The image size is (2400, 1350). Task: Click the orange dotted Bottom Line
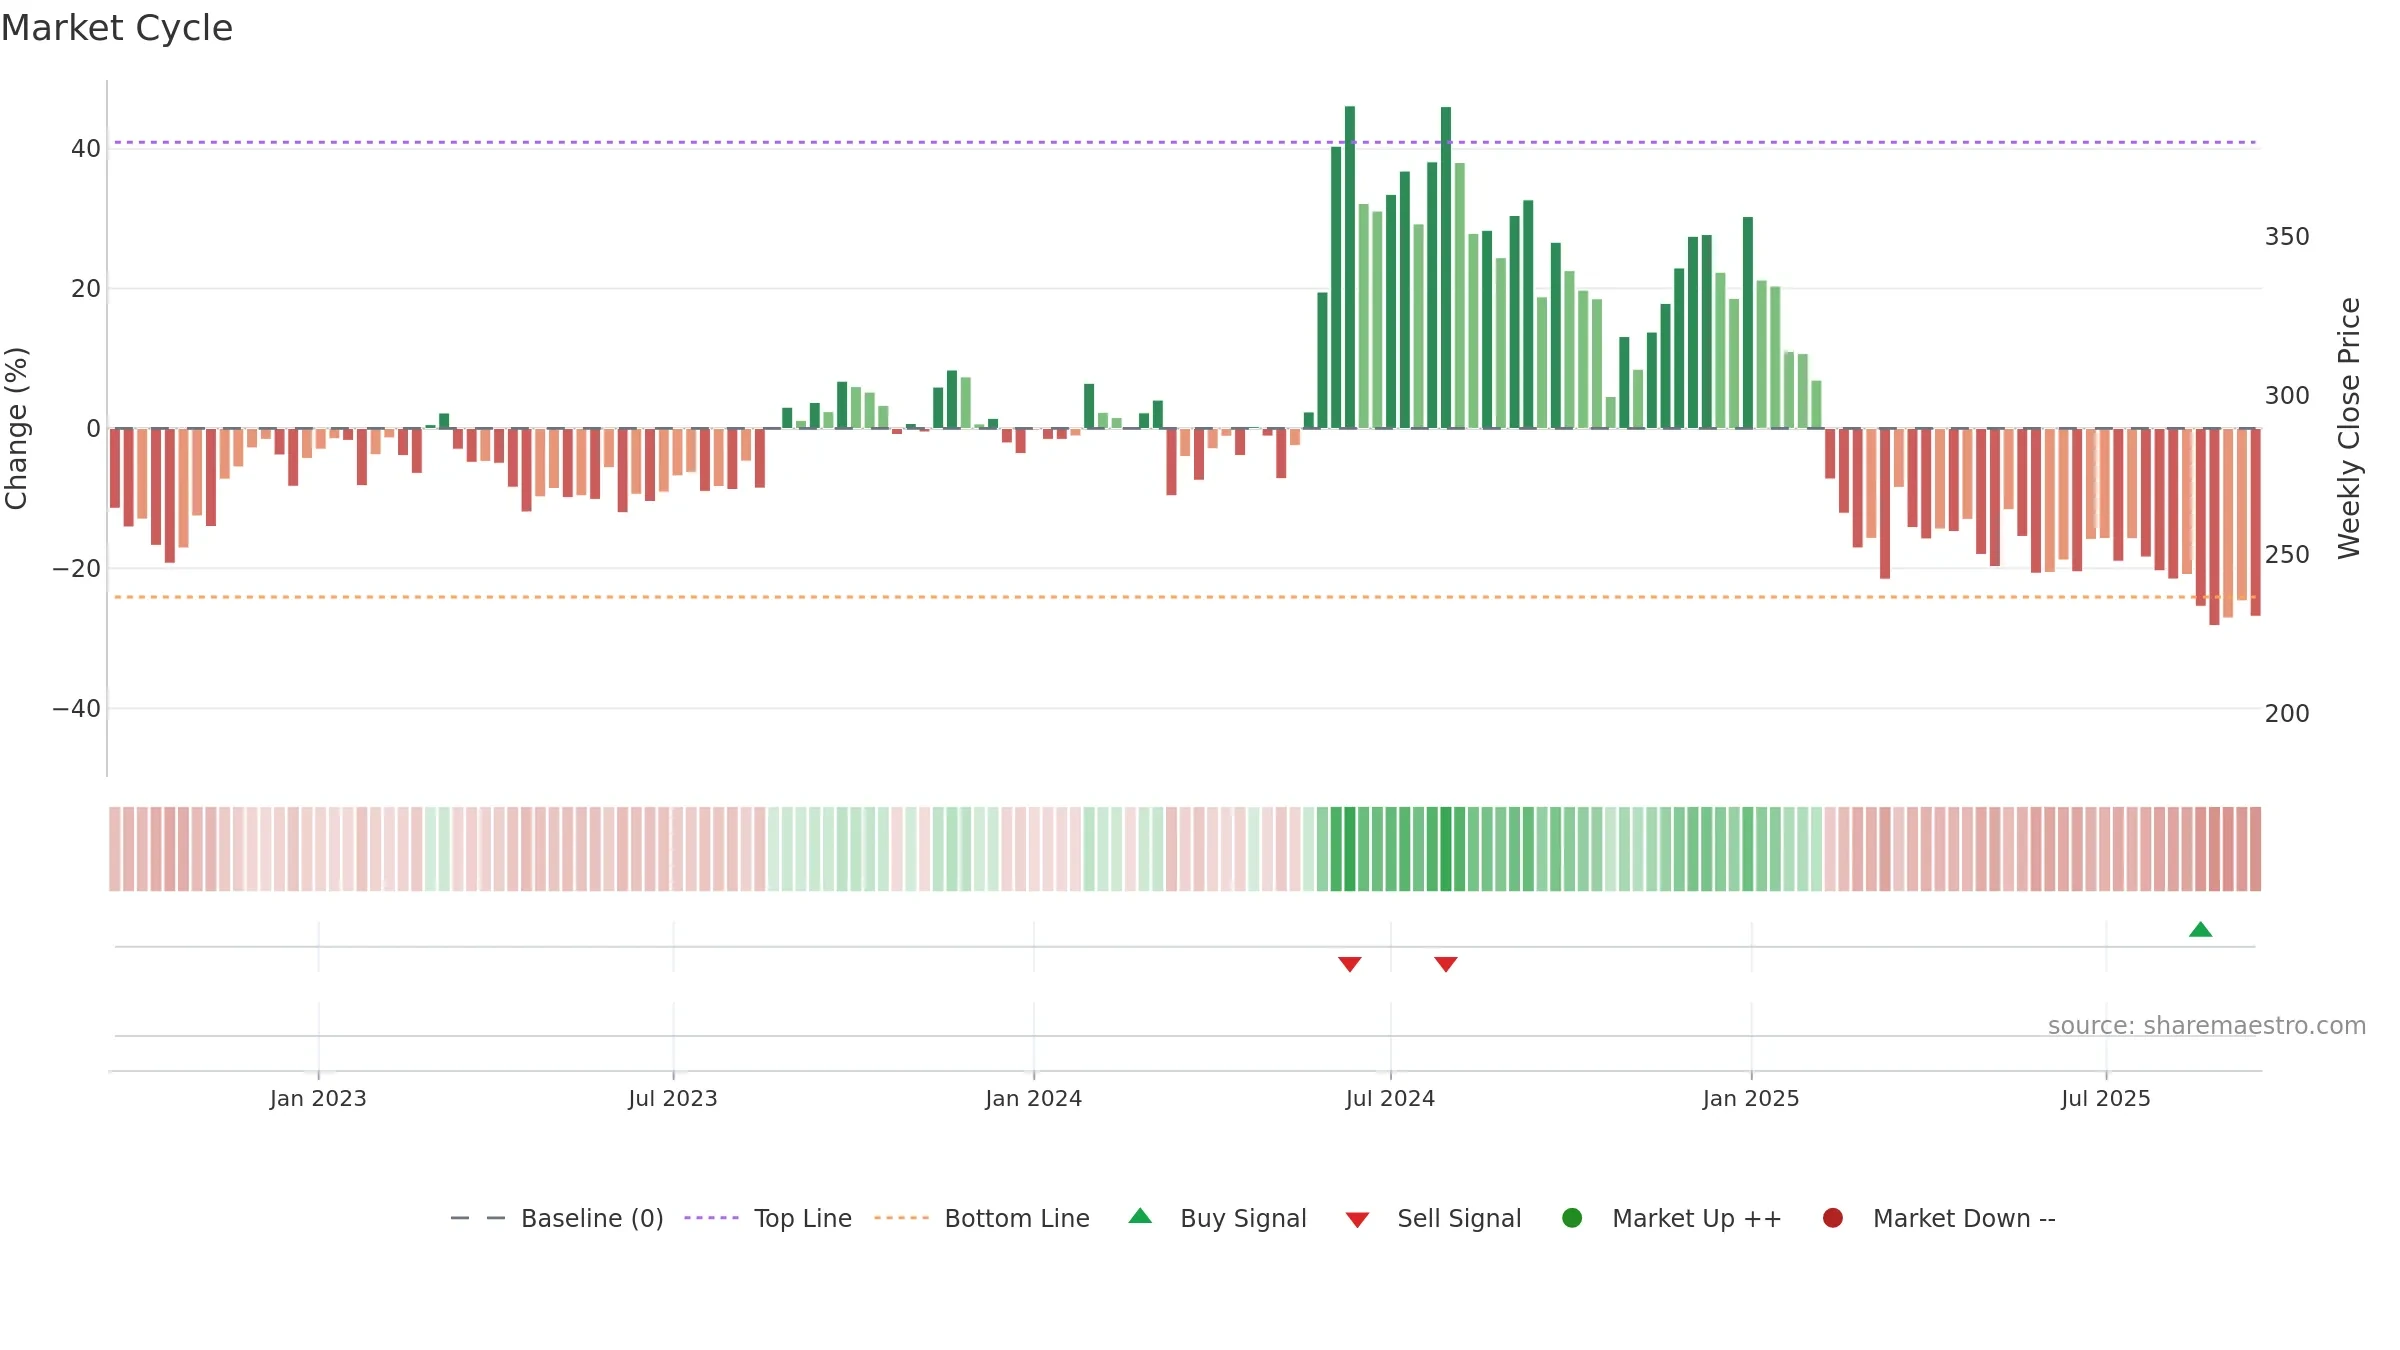point(1184,597)
